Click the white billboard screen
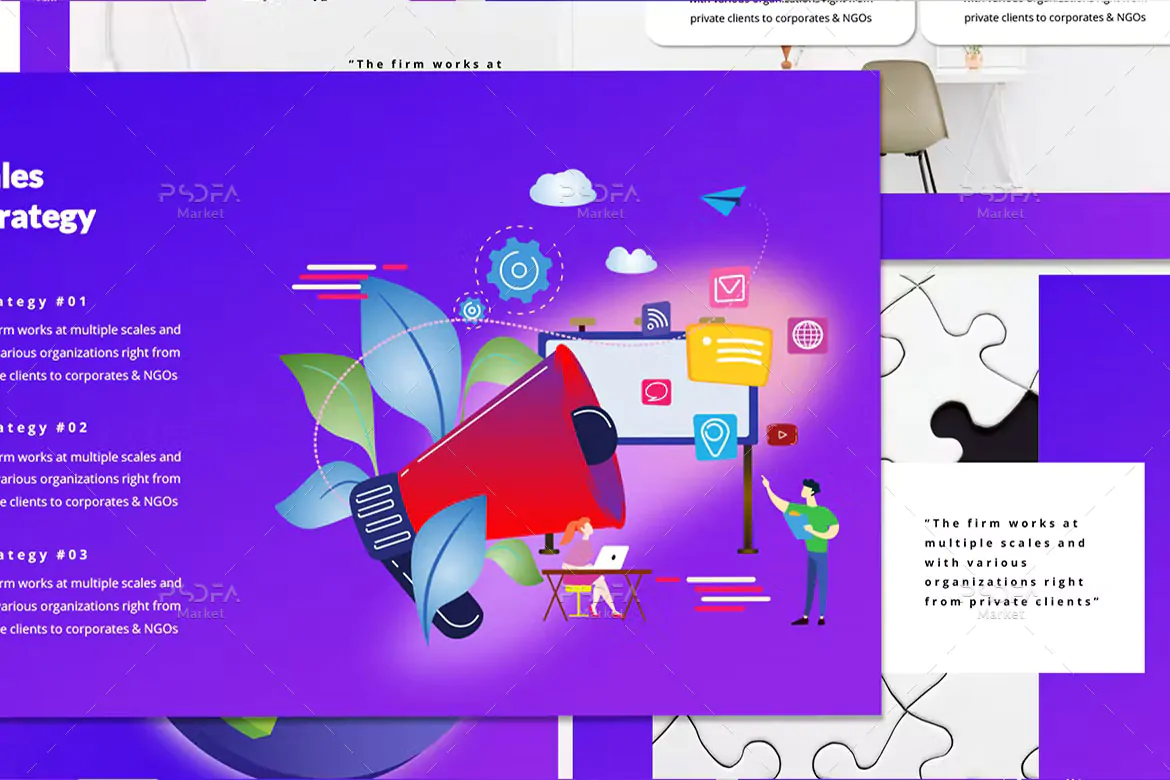Viewport: 1170px width, 780px height. click(648, 390)
